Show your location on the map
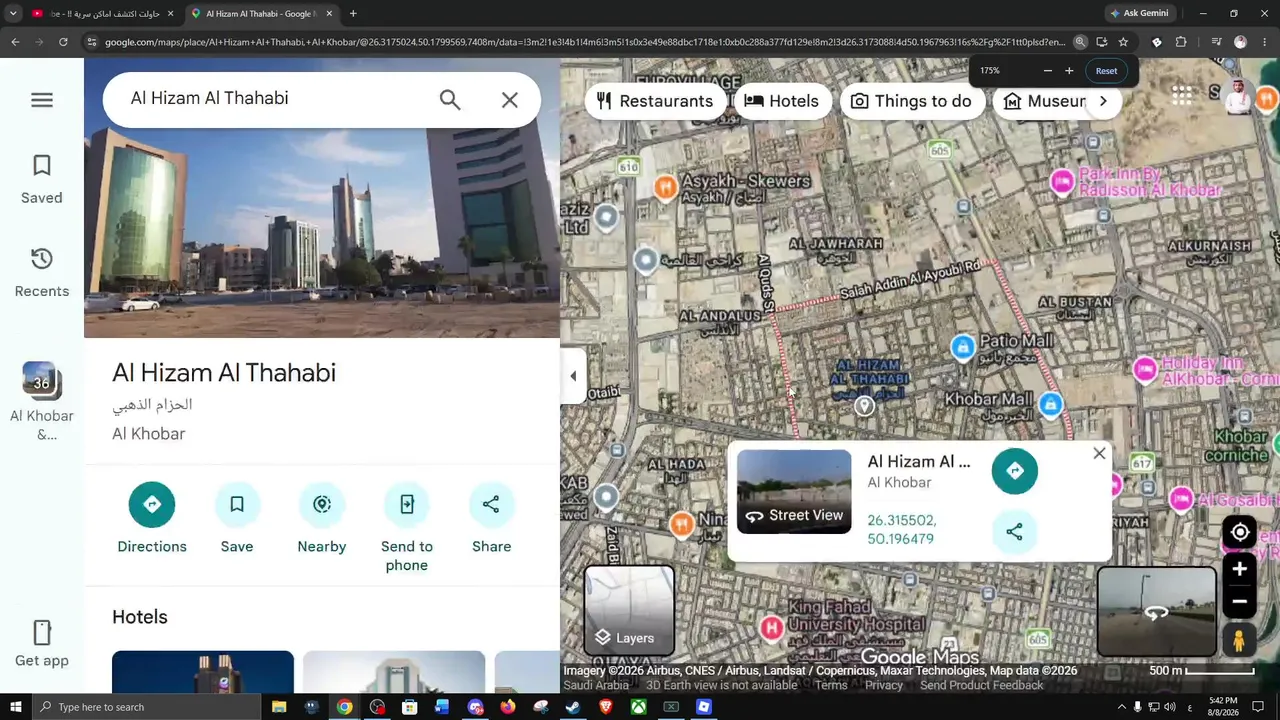 pos(1240,533)
